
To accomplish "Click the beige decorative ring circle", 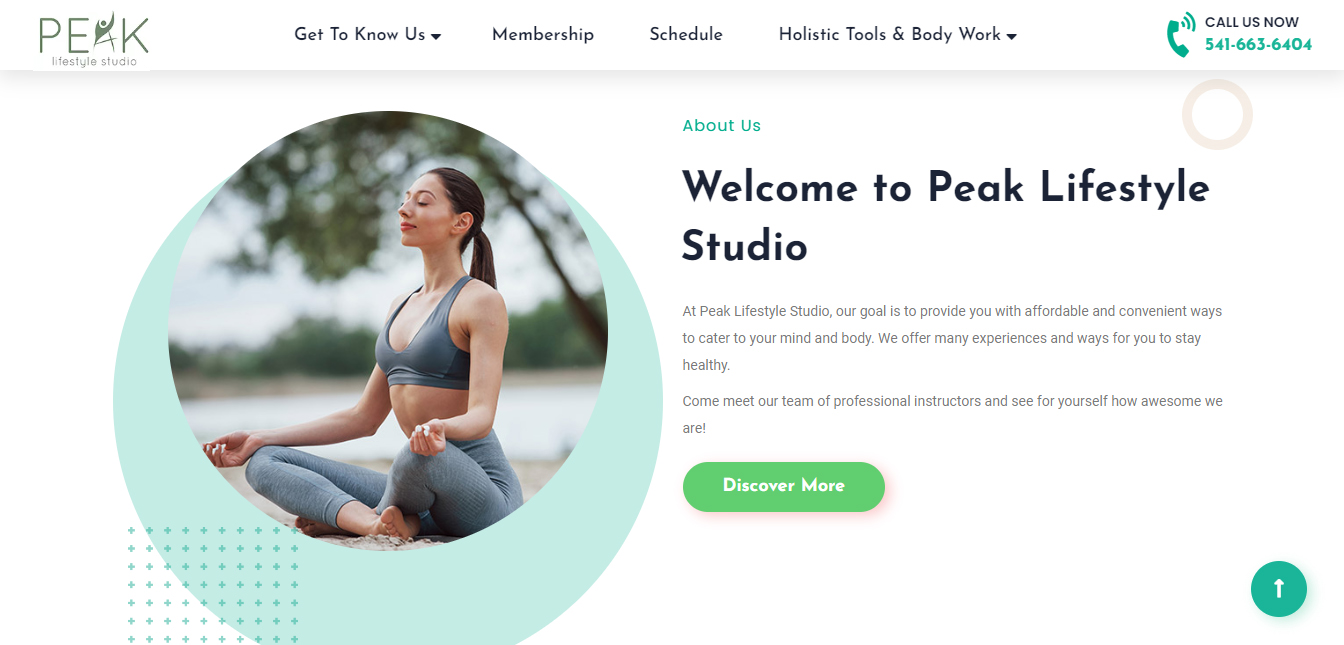I will 1217,114.
